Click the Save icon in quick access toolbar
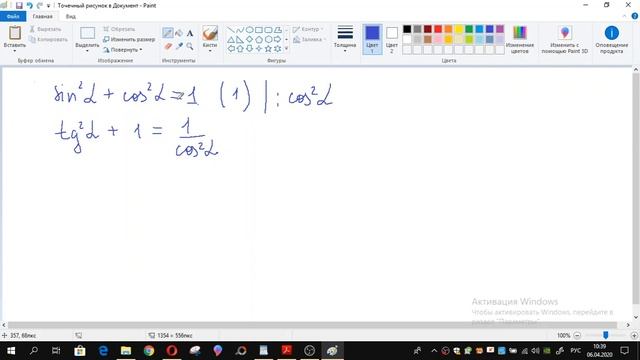 [x=19, y=5]
